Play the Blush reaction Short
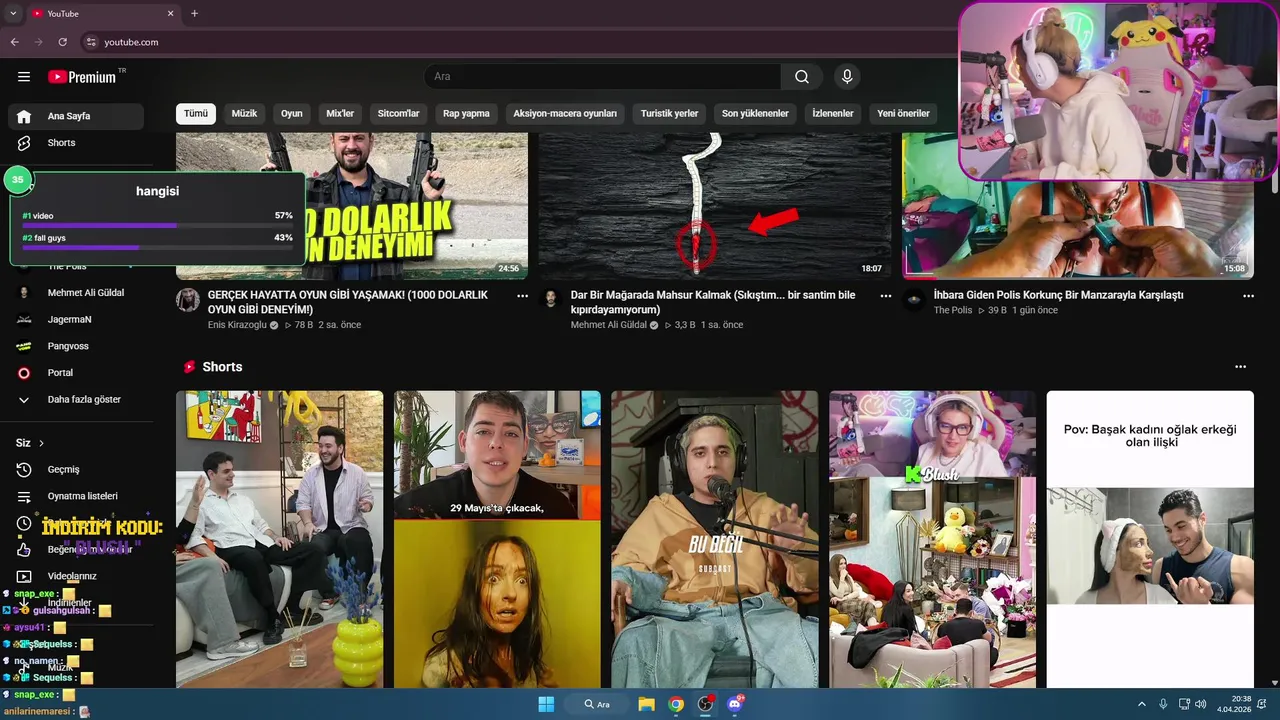Screen dimensions: 1280x720 pyautogui.click(x=932, y=538)
